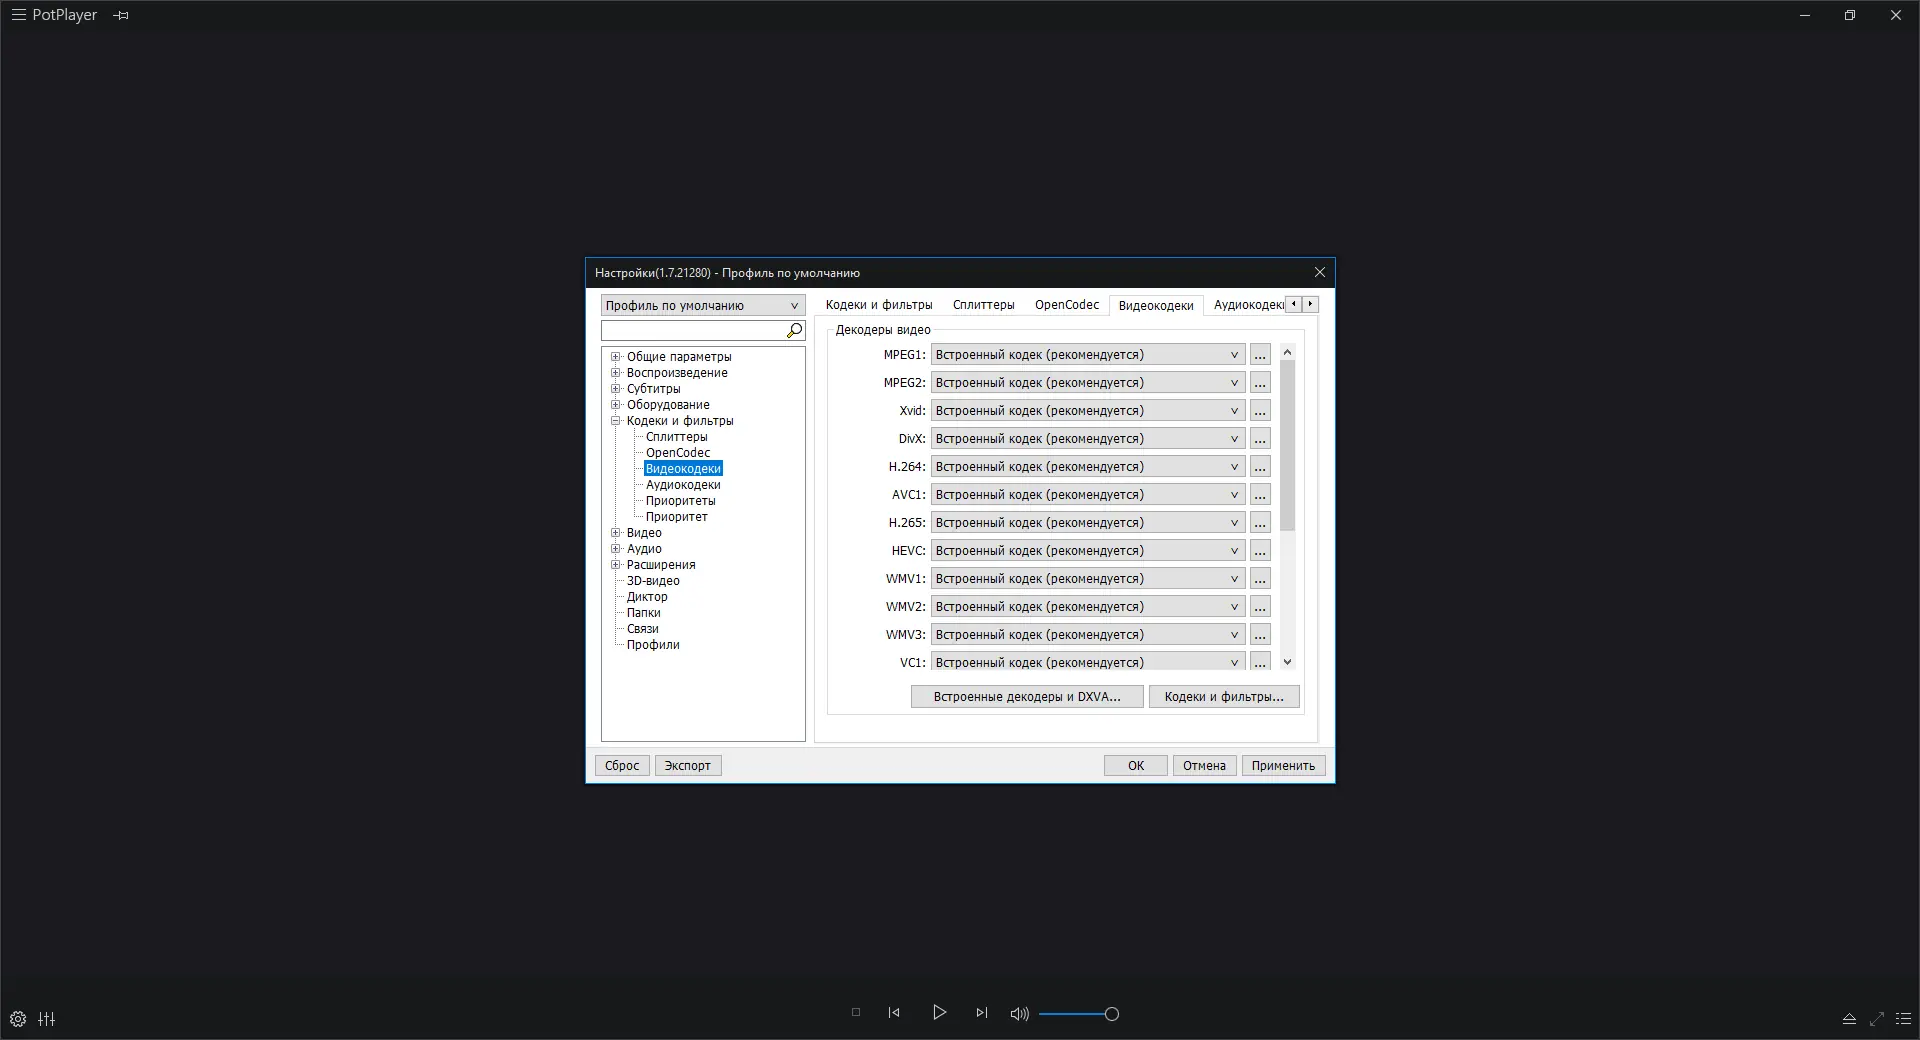The image size is (1920, 1040).
Task: Open the Xvid decoder dropdown
Action: coord(1088,411)
